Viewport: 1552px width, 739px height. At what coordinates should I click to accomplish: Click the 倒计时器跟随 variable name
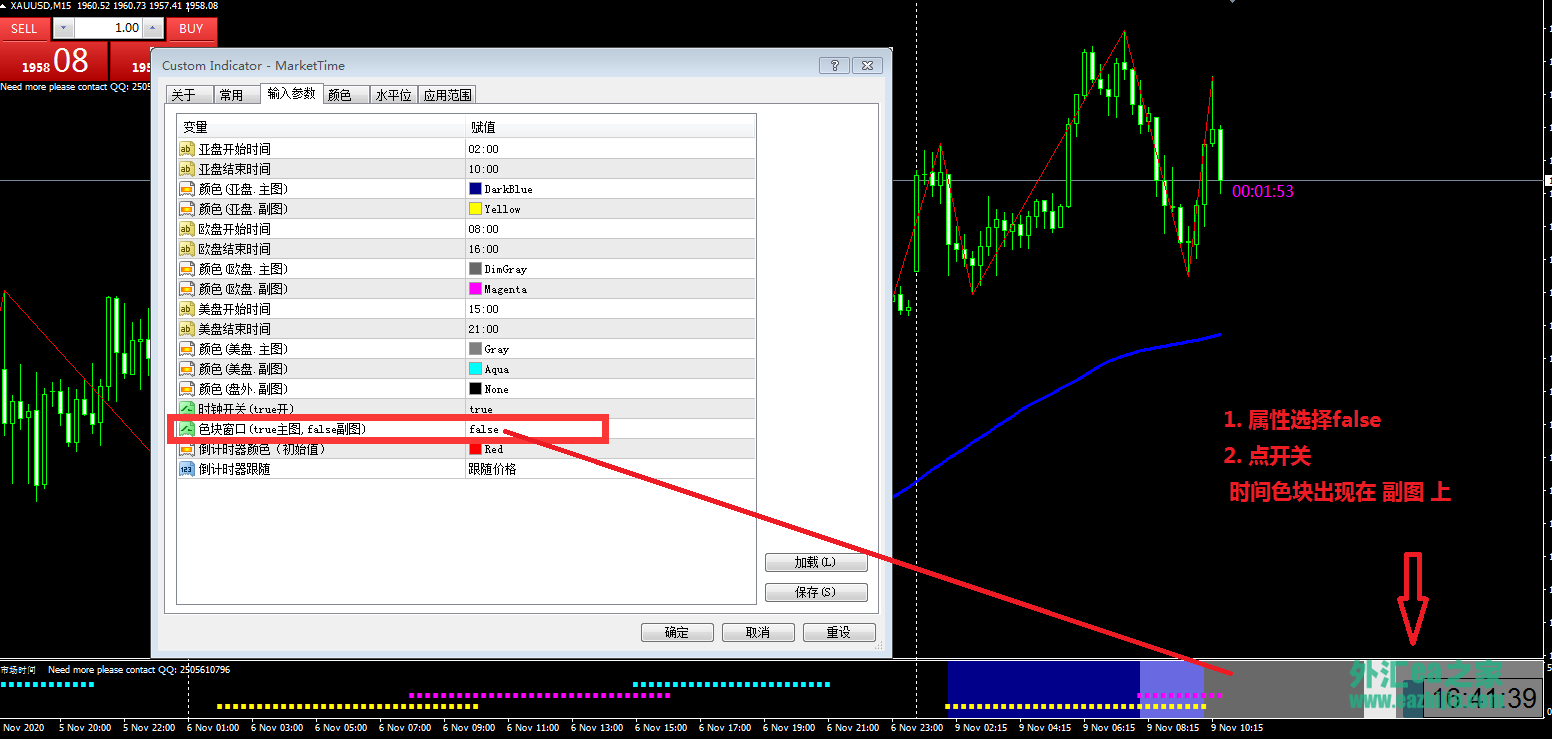[234, 469]
